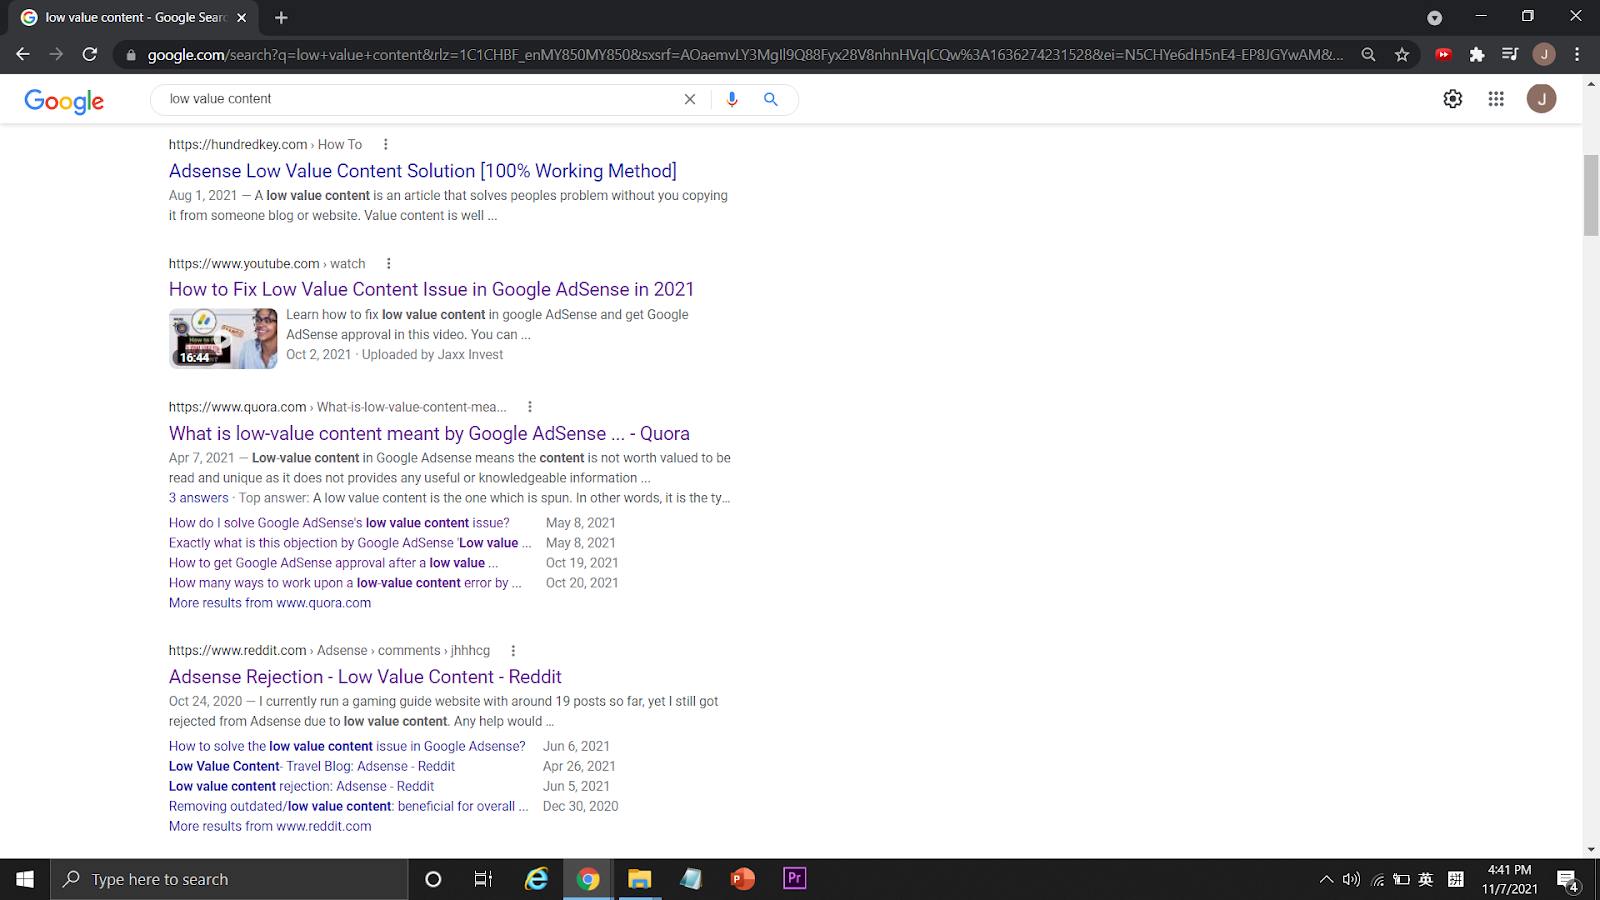Viewport: 1600px width, 900px height.
Task: Click the Chrome back arrow
Action: tap(23, 54)
